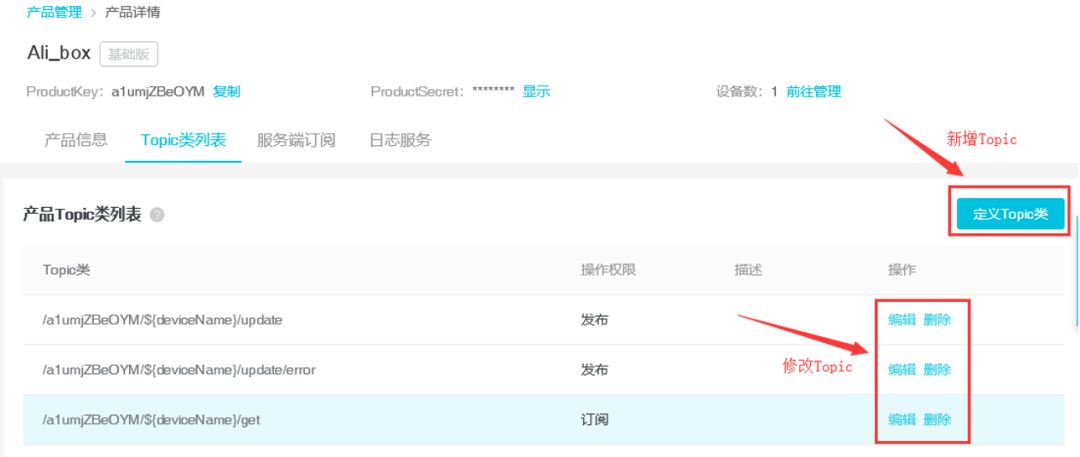Image resolution: width=1080 pixels, height=457 pixels.
Task: Edit the /get subscribe topic
Action: [902, 420]
